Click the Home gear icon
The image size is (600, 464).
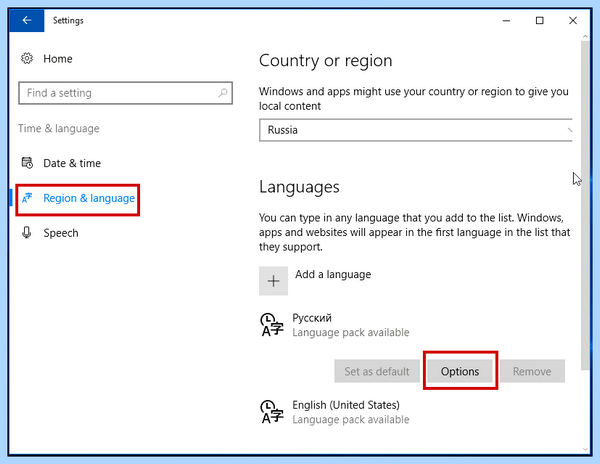pos(27,59)
